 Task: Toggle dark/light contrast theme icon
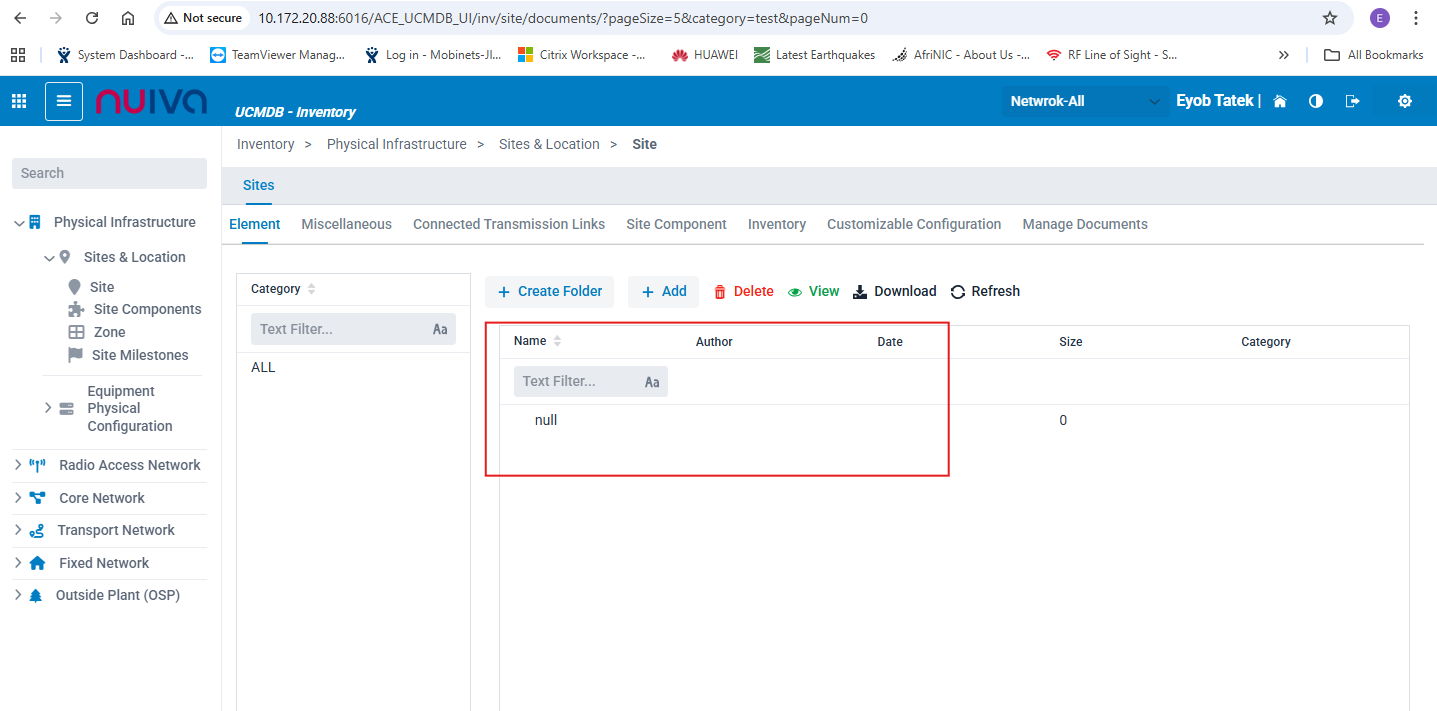pos(1316,101)
